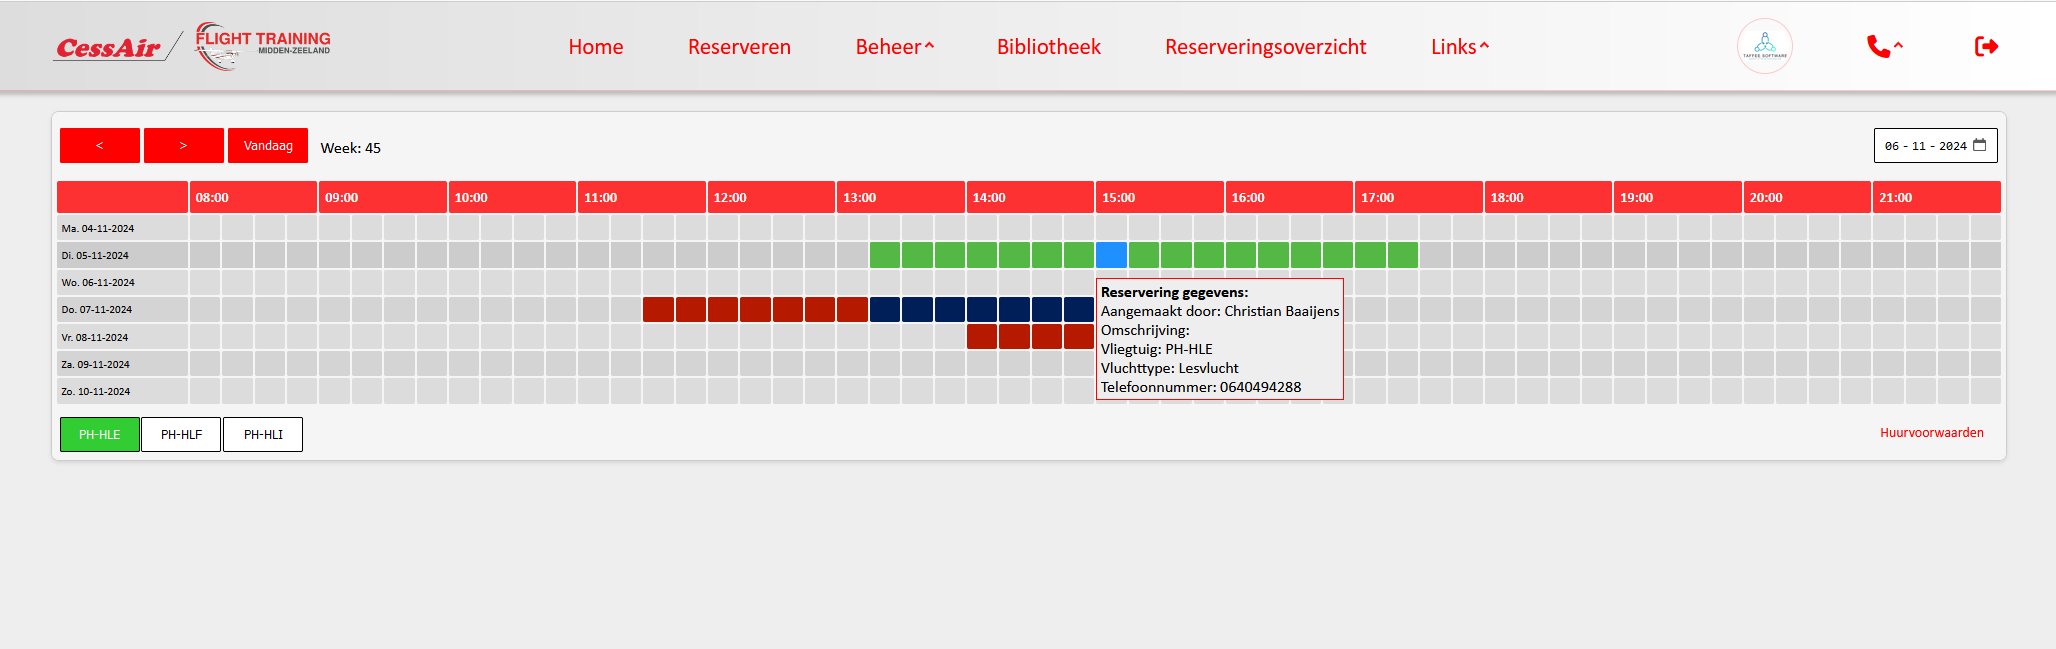
Task: Click the Flight Training Midden-Zeeland logo
Action: [x=262, y=46]
